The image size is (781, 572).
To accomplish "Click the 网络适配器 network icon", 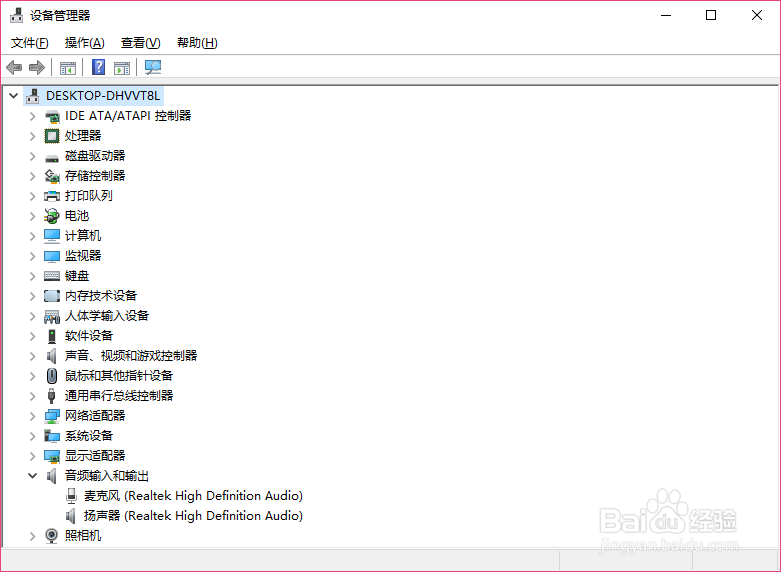I will pos(52,416).
